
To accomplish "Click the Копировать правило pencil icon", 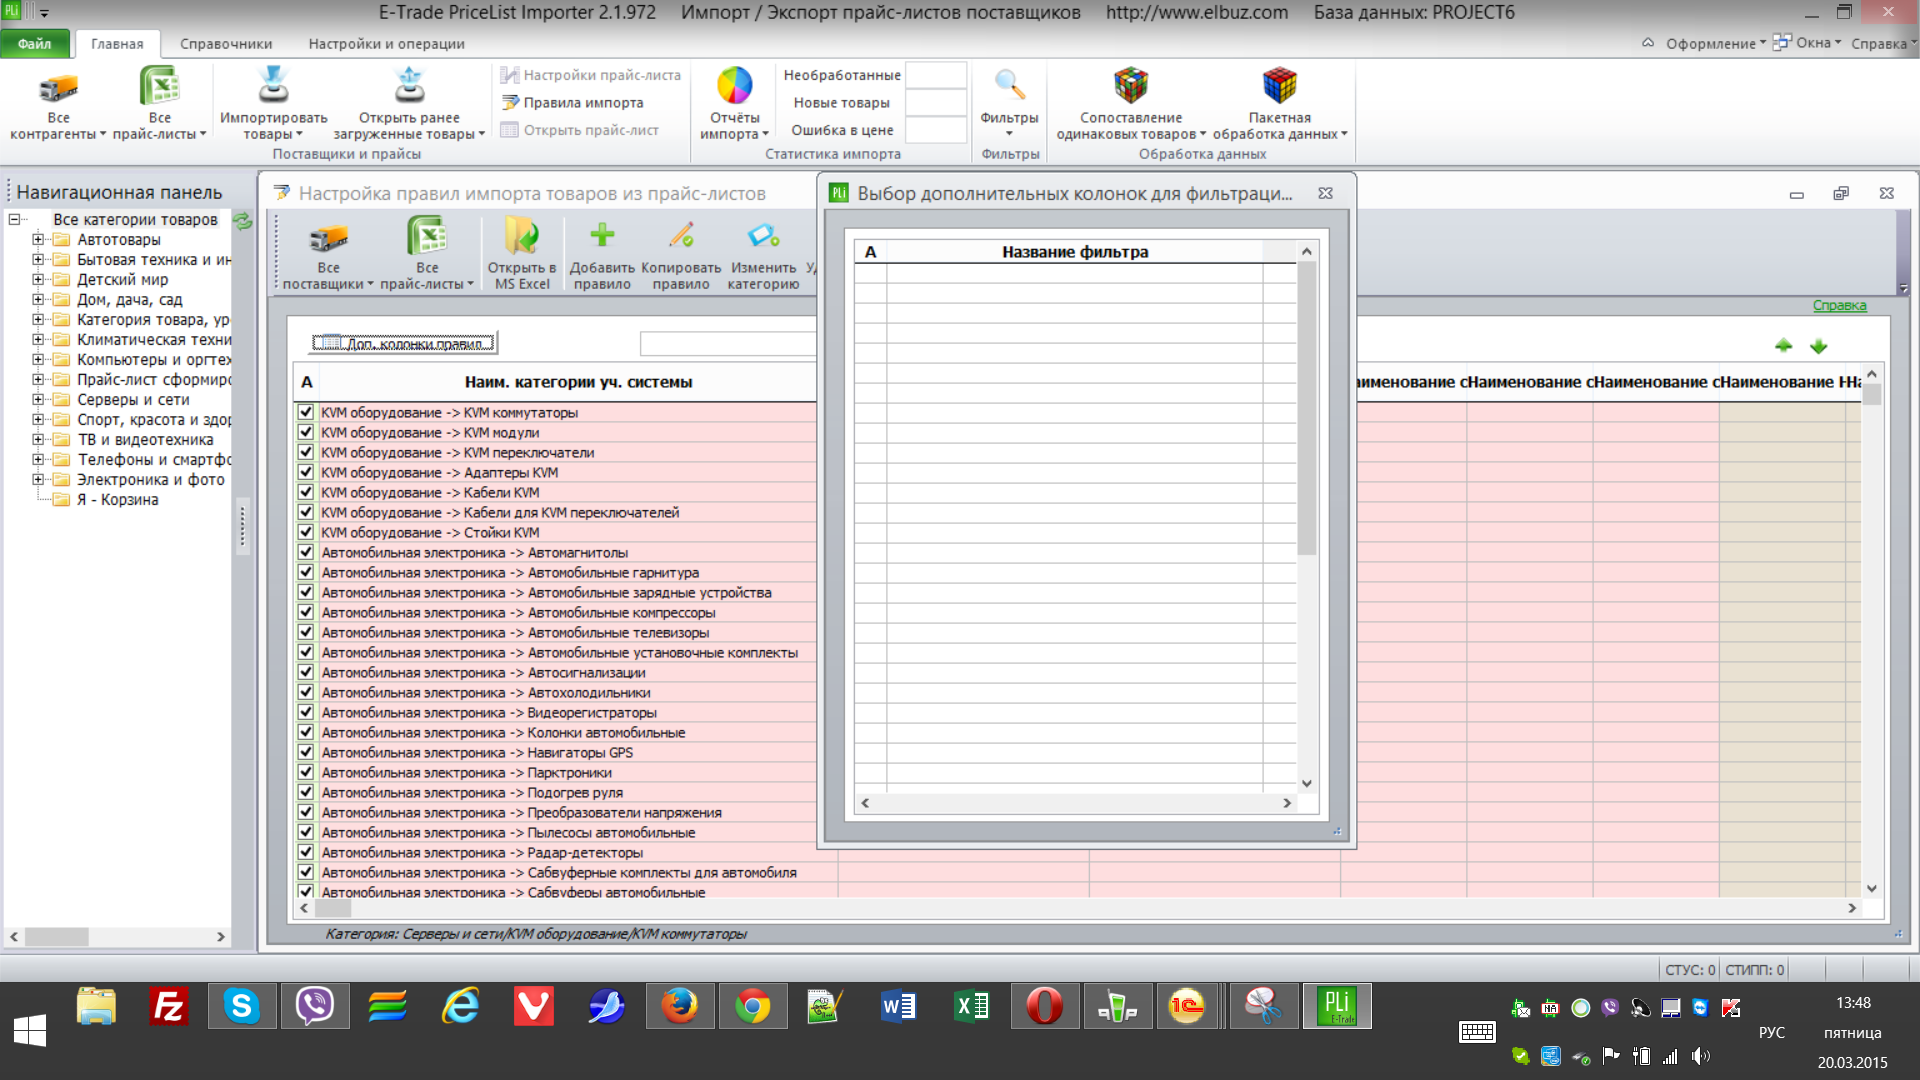I will tap(681, 235).
